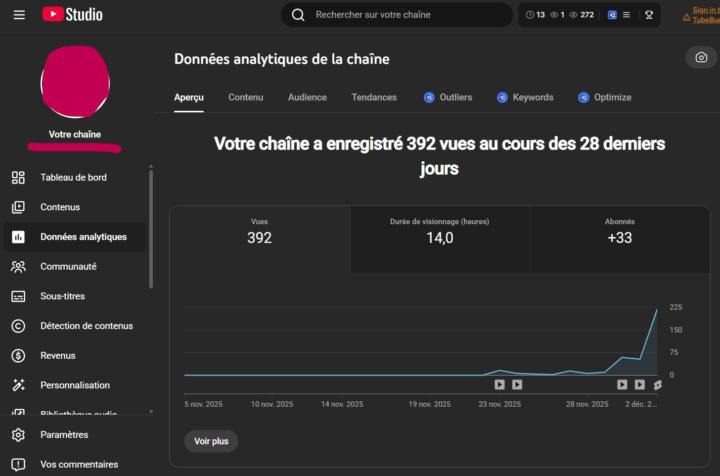Open the Optimize tab
The image size is (720, 476).
605,97
